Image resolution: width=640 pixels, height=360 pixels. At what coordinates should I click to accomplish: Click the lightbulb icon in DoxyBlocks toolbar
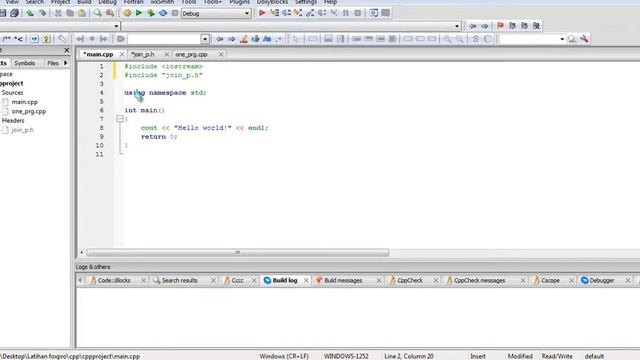pyautogui.click(x=47, y=39)
